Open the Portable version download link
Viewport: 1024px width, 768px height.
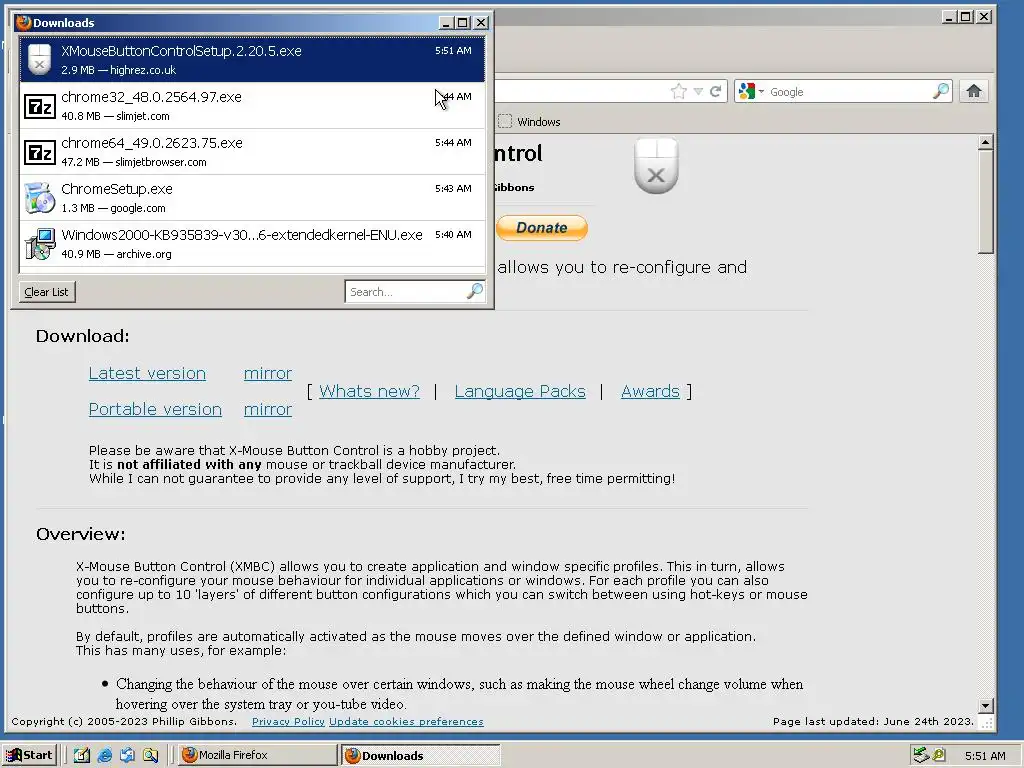pyautogui.click(x=155, y=409)
